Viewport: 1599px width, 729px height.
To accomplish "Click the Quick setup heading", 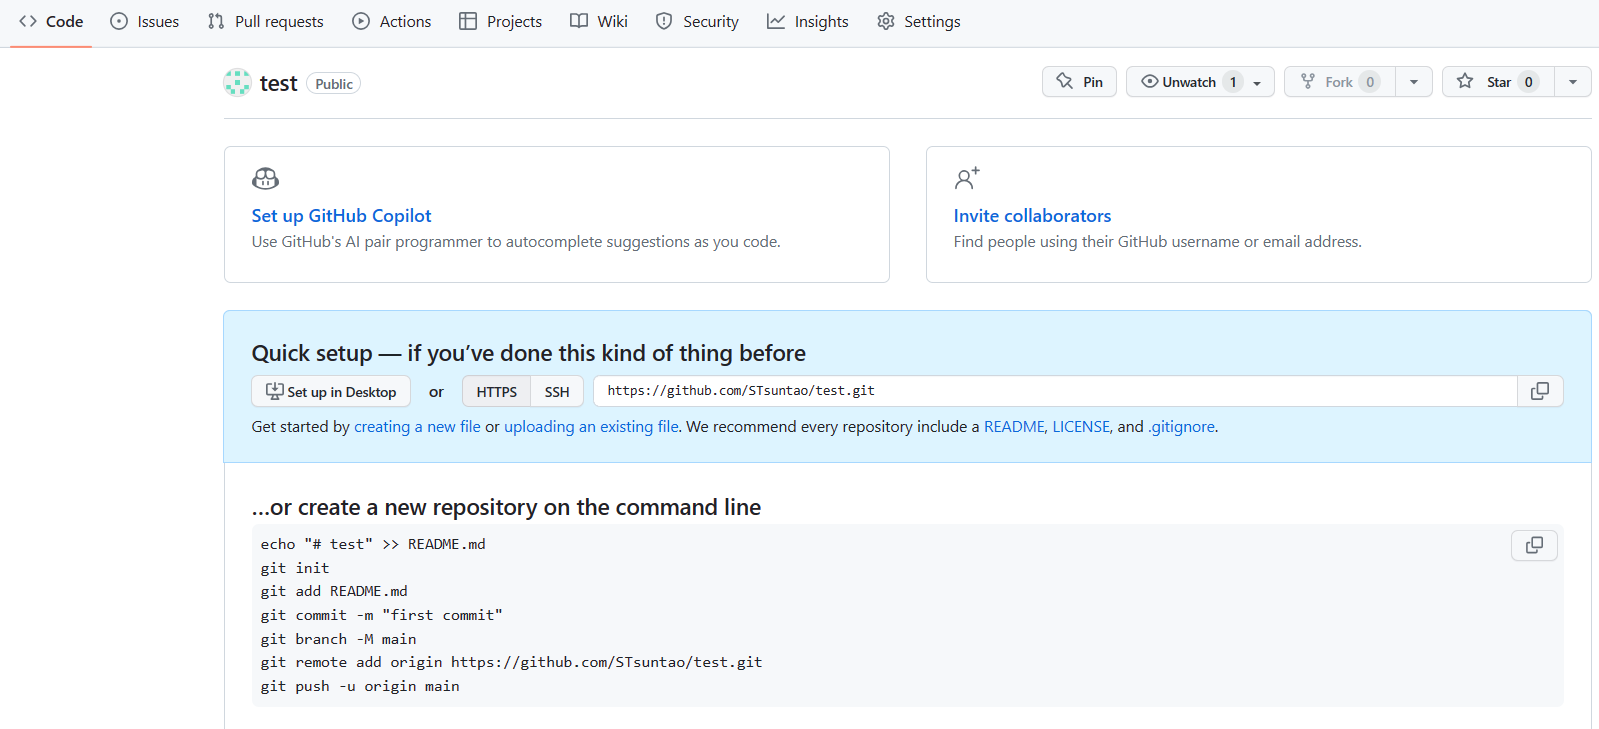I will pyautogui.click(x=529, y=353).
